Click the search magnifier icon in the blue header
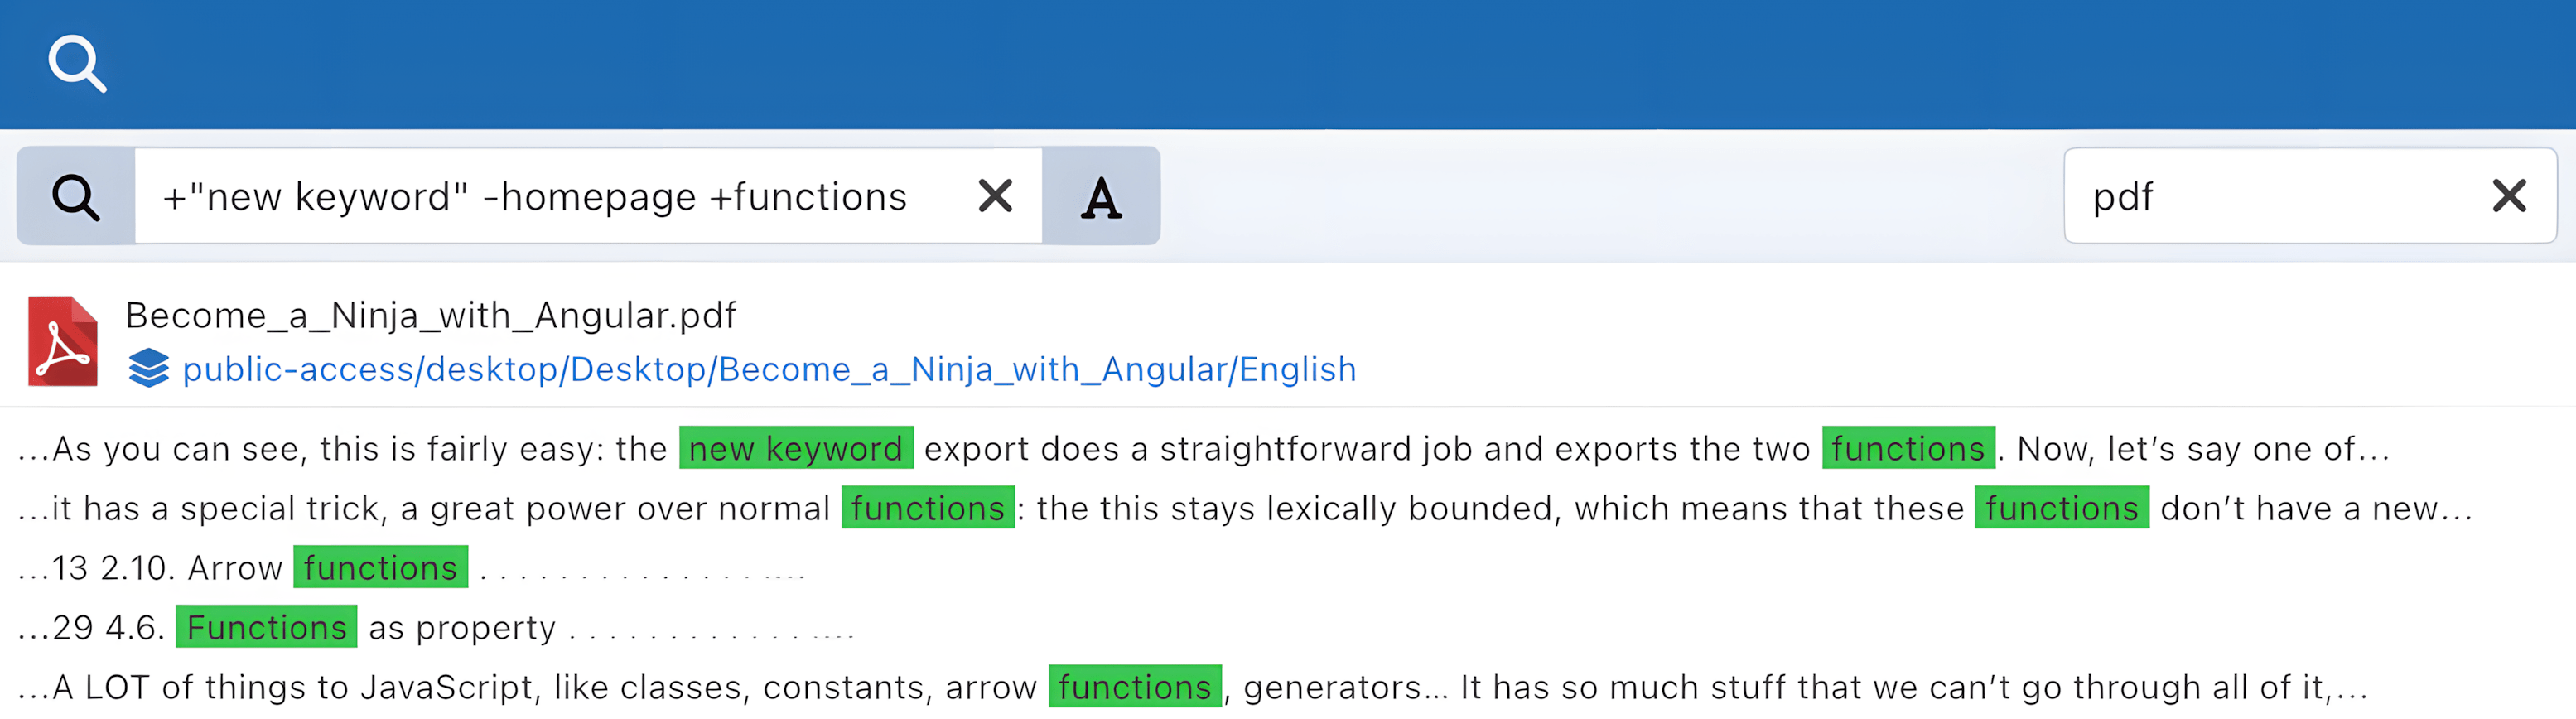 78,63
